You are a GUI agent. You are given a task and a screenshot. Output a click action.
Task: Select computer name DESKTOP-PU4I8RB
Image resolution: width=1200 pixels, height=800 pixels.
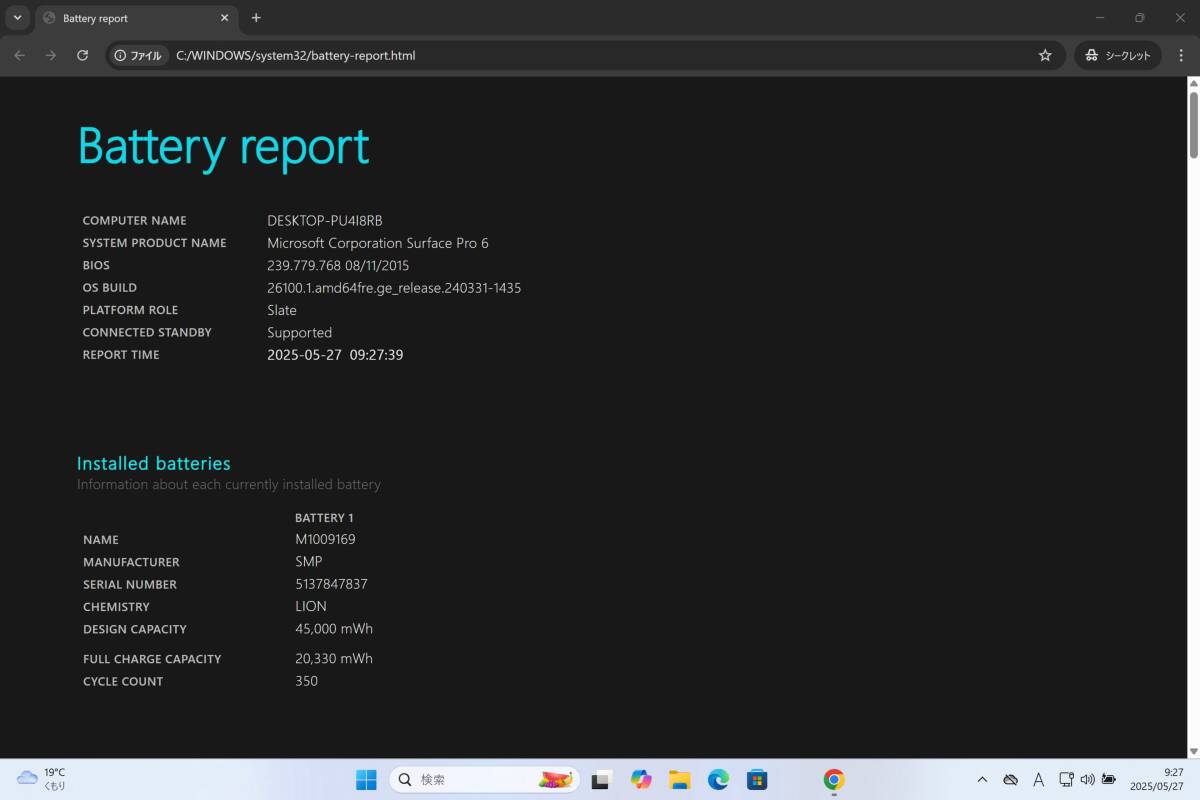pos(325,220)
